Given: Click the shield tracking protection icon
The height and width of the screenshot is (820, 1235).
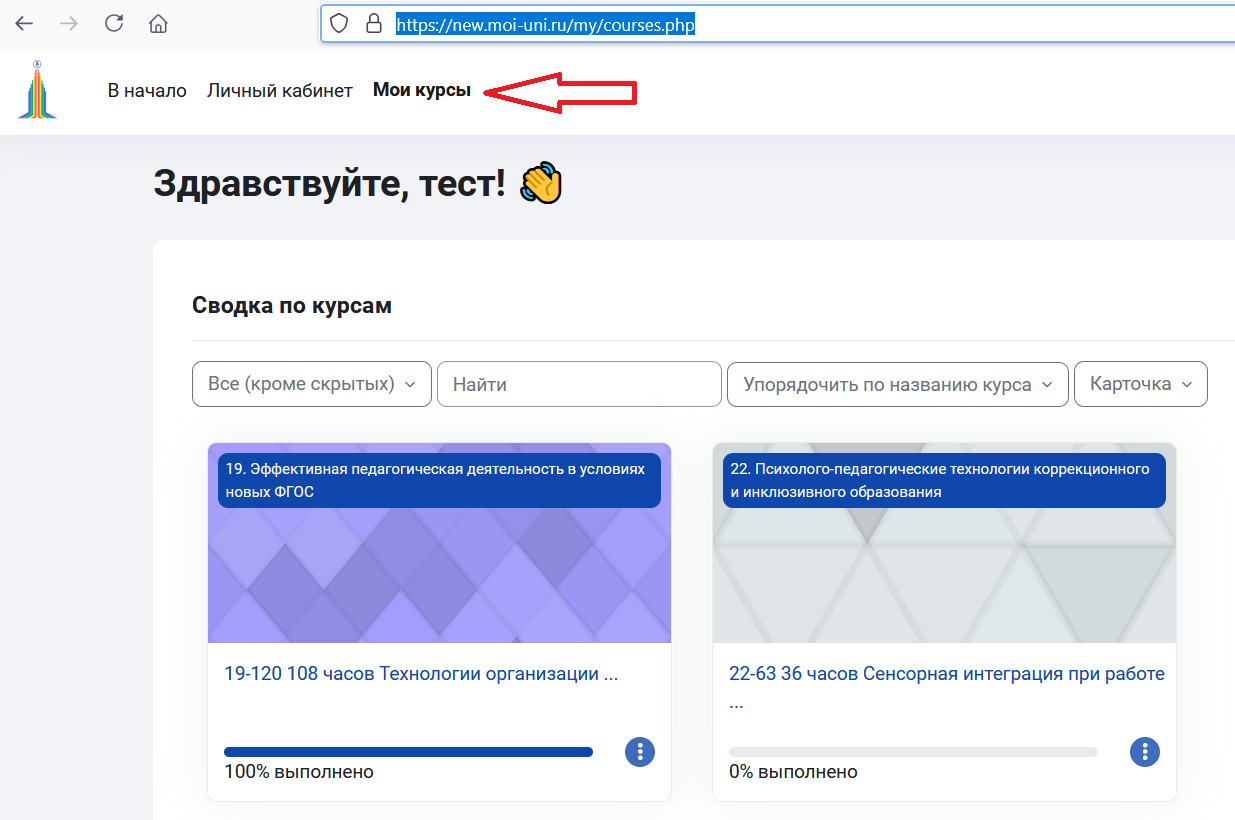Looking at the screenshot, I should (339, 24).
